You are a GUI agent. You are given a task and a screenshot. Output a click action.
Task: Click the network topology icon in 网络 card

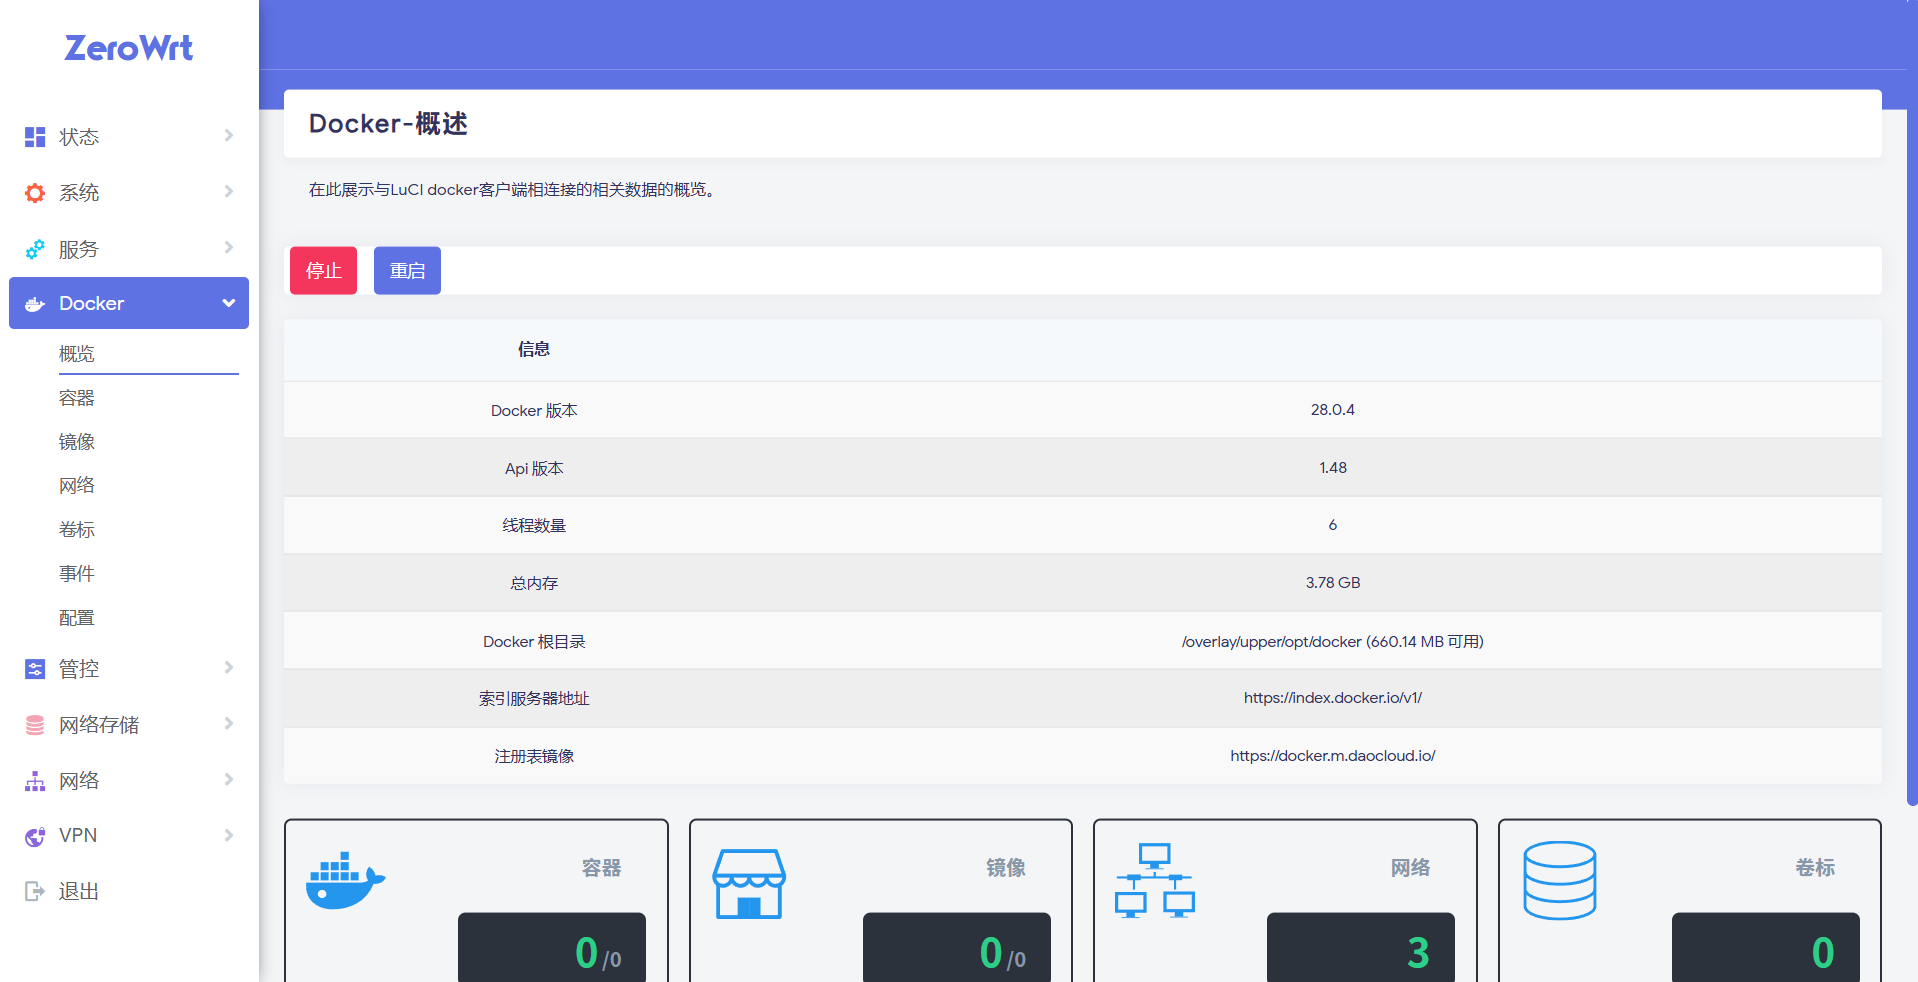(1155, 880)
